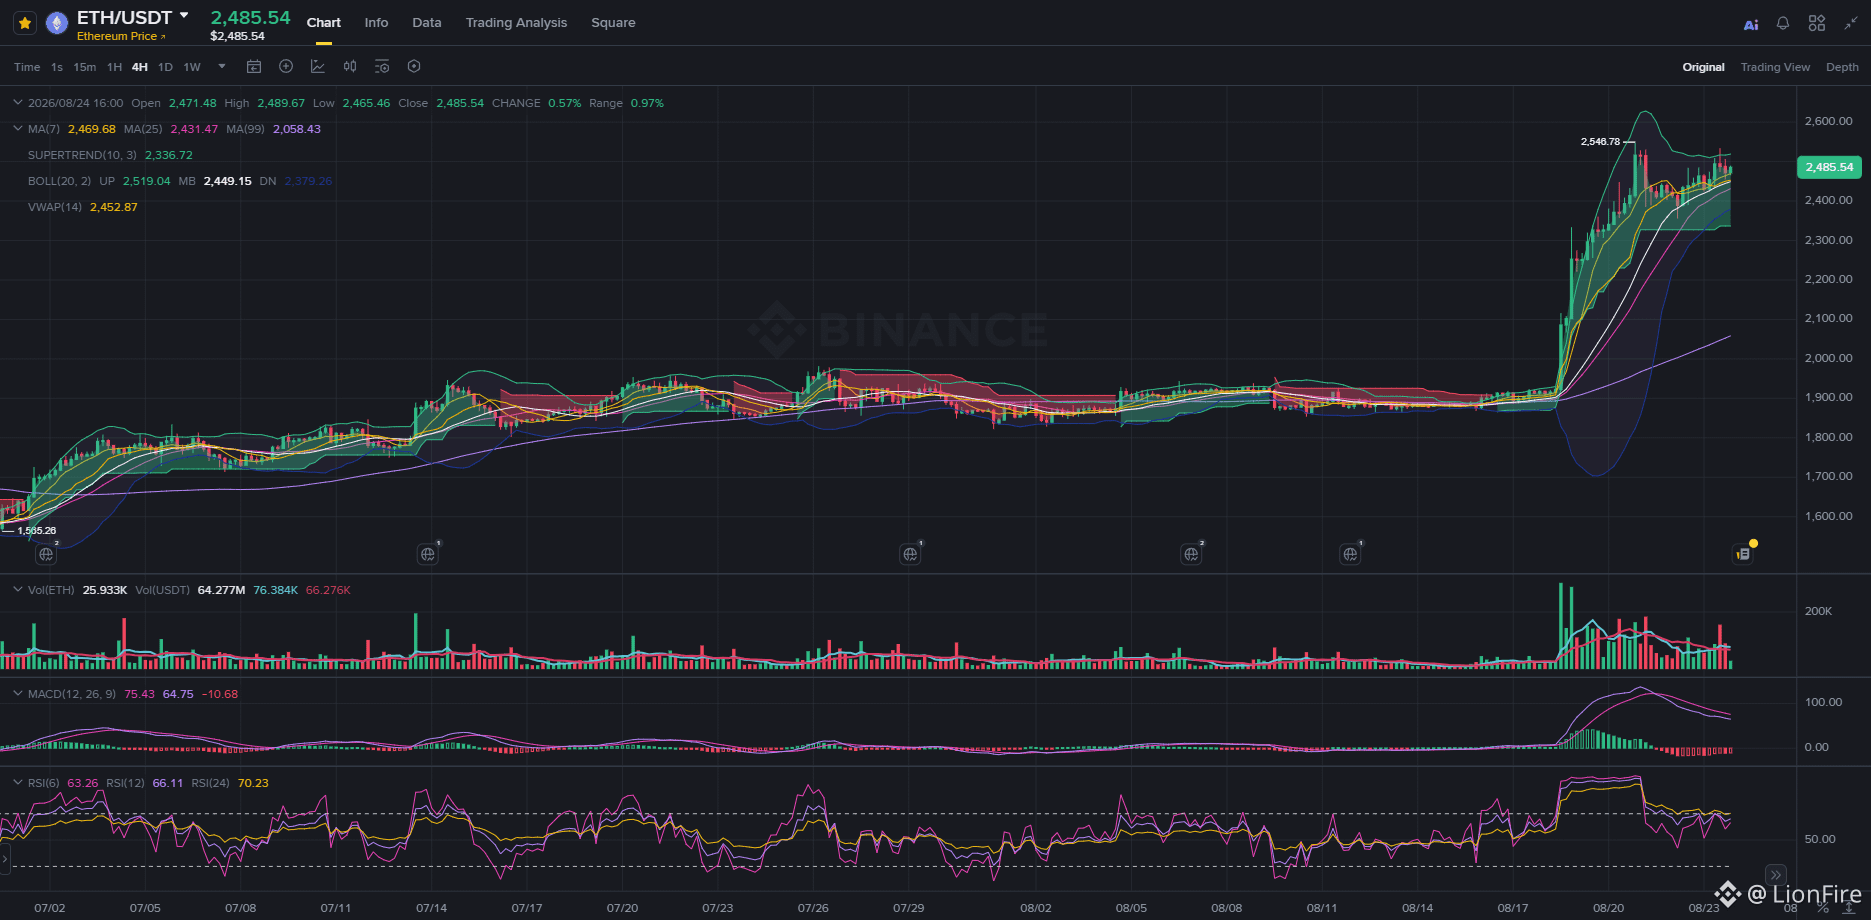1871x920 pixels.
Task: Open the globe event marker near 08/12
Action: pos(1350,554)
